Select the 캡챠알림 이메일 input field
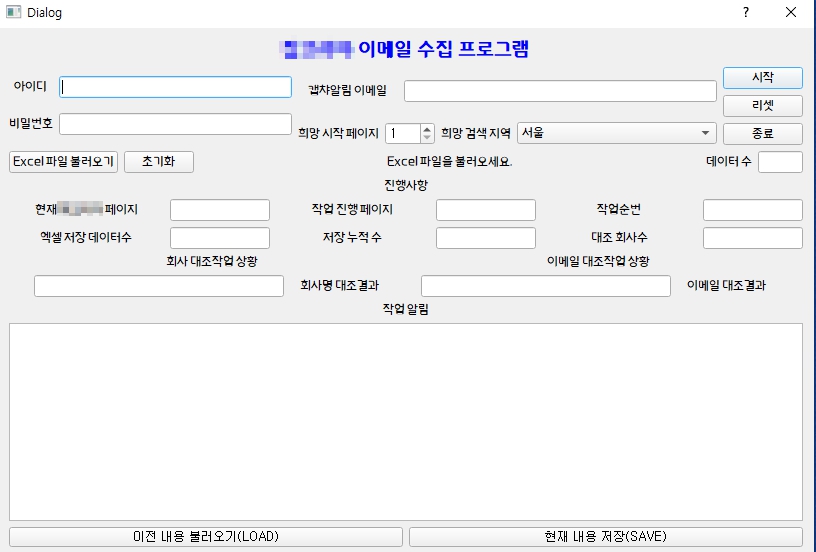Viewport: 816px width, 552px height. coord(560,91)
